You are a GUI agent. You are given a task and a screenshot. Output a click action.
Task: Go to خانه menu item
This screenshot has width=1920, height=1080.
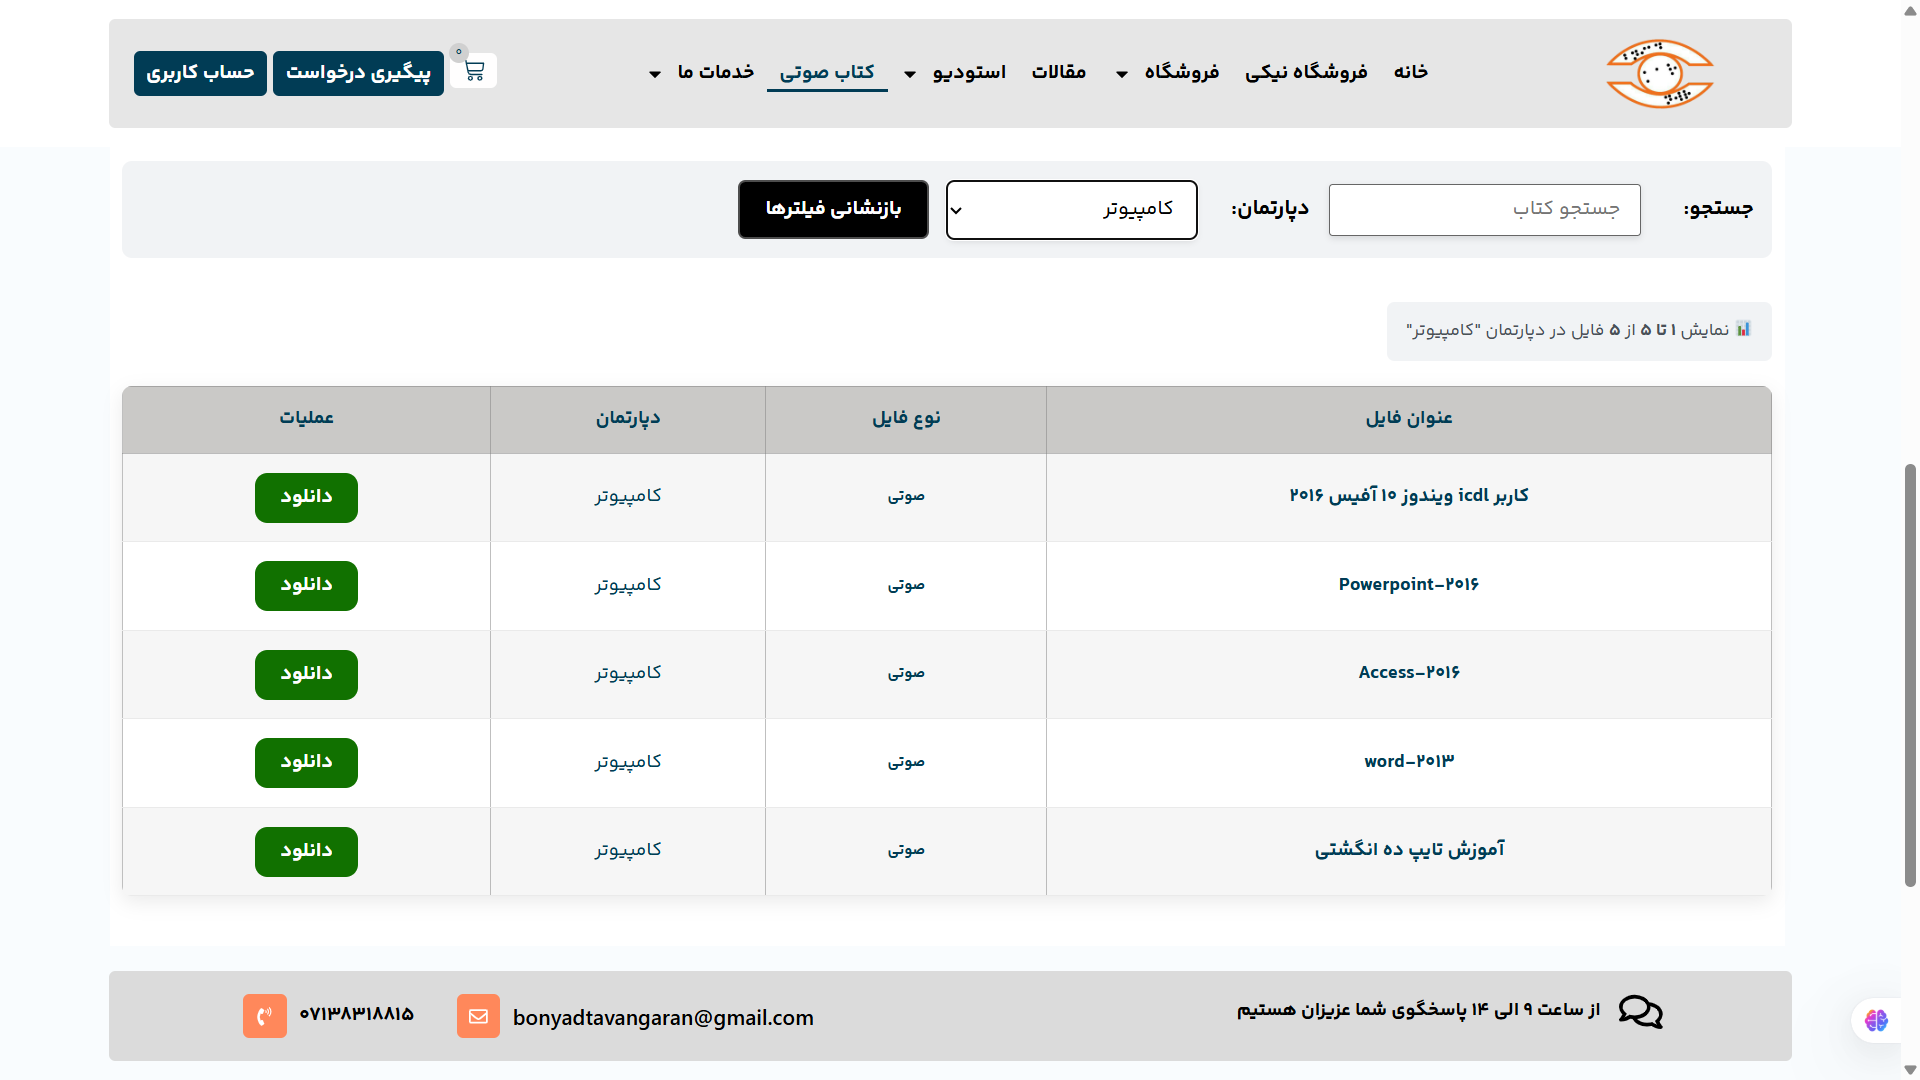tap(1411, 72)
